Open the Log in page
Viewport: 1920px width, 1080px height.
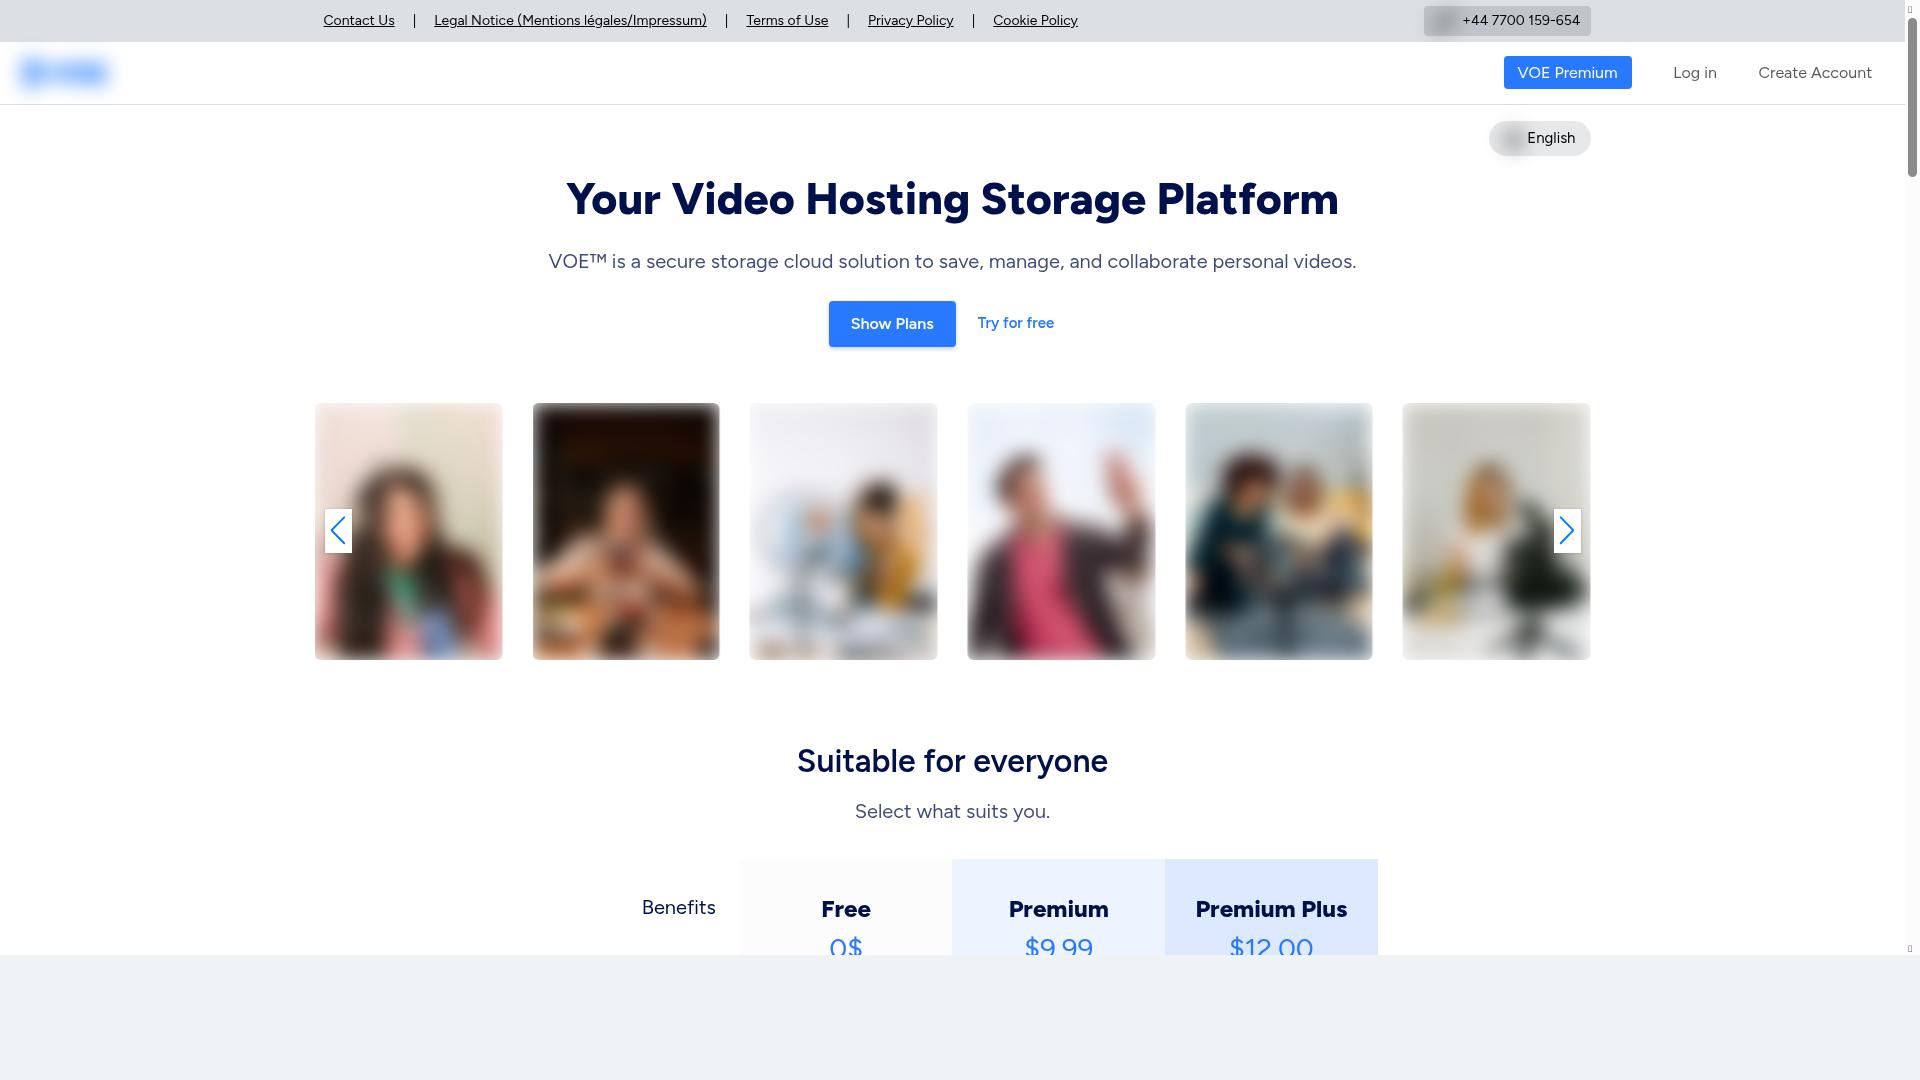tap(1694, 73)
